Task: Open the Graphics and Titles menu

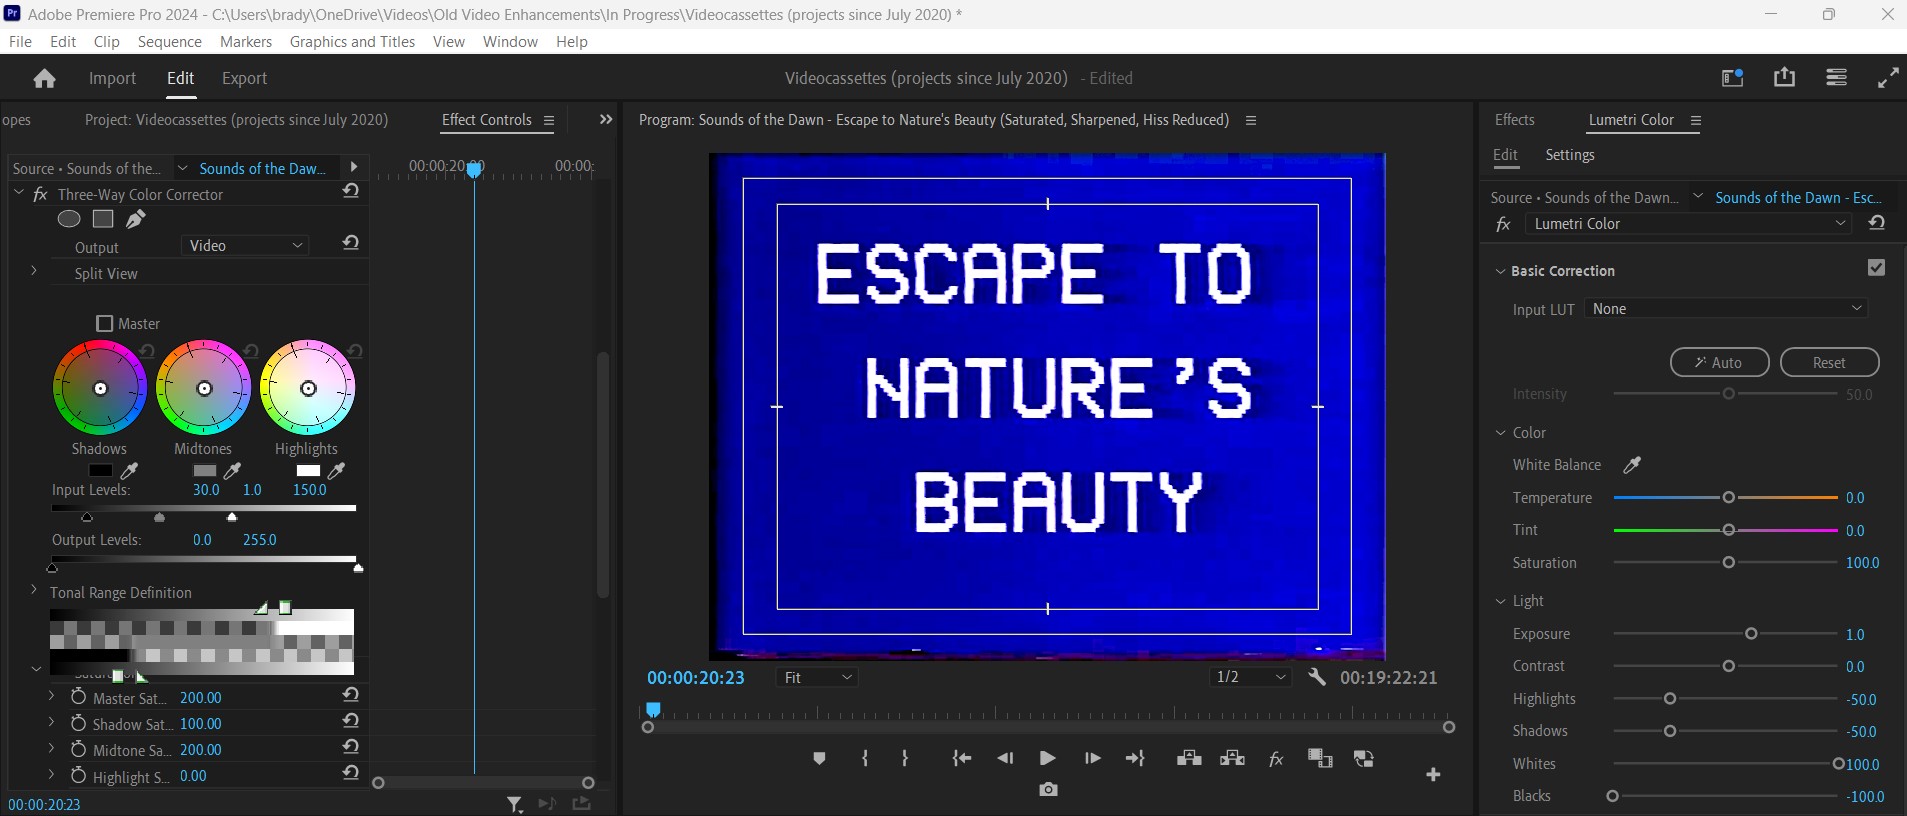Action: tap(352, 41)
